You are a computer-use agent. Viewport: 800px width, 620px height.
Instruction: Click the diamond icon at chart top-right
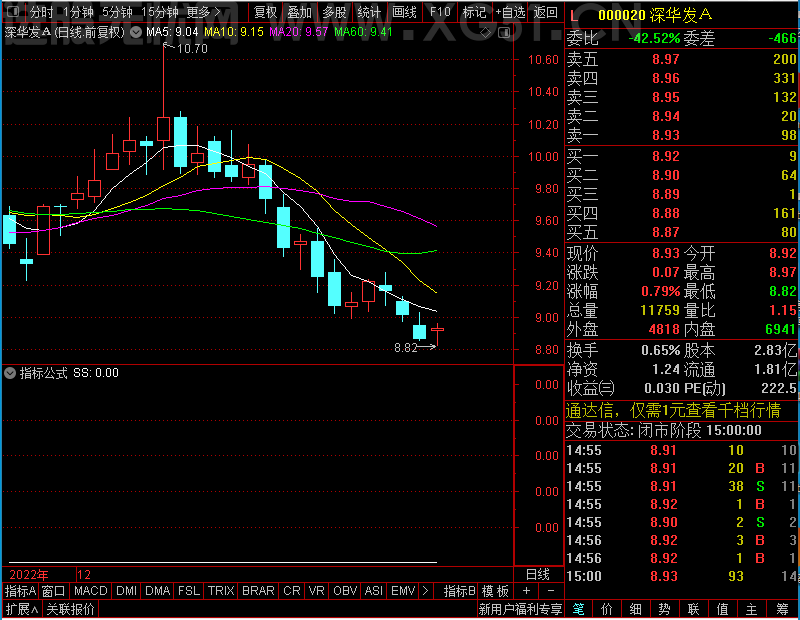[486, 33]
